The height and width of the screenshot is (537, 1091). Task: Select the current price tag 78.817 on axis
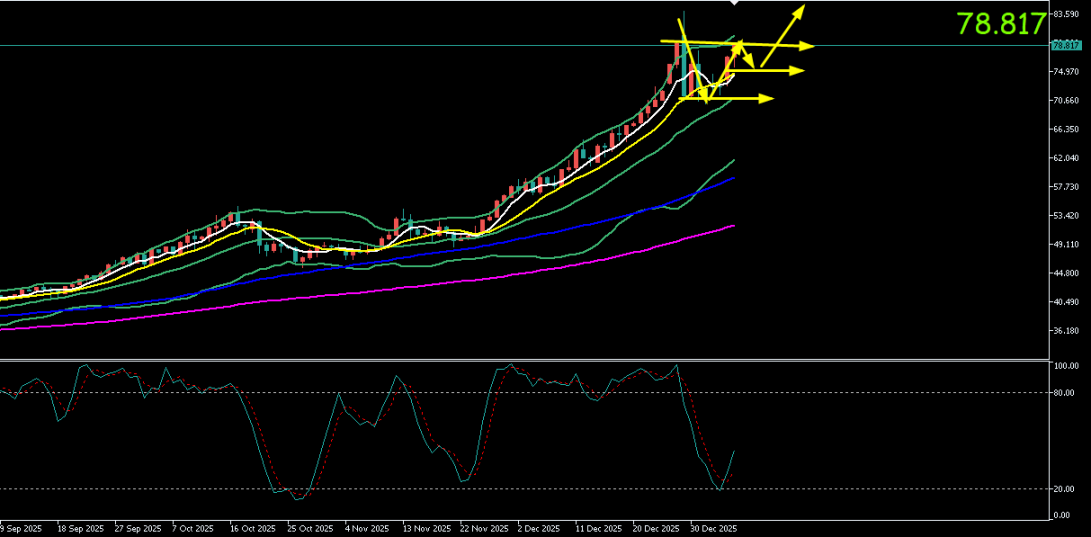[1065, 45]
